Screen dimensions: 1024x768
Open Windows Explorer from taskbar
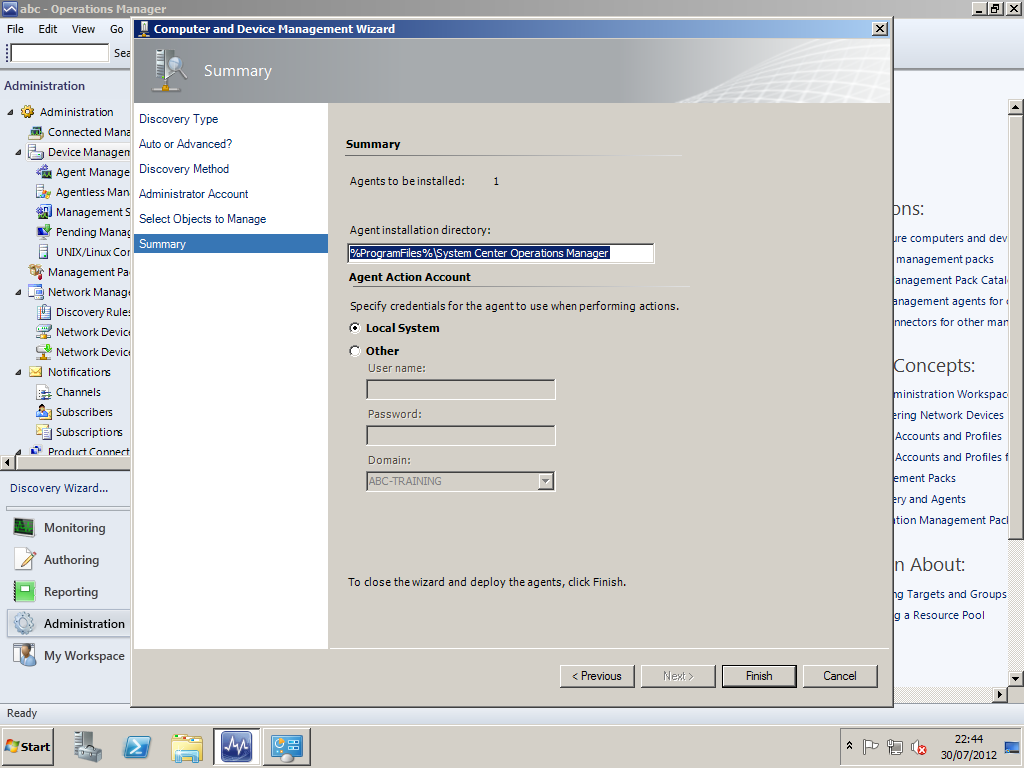[x=187, y=747]
